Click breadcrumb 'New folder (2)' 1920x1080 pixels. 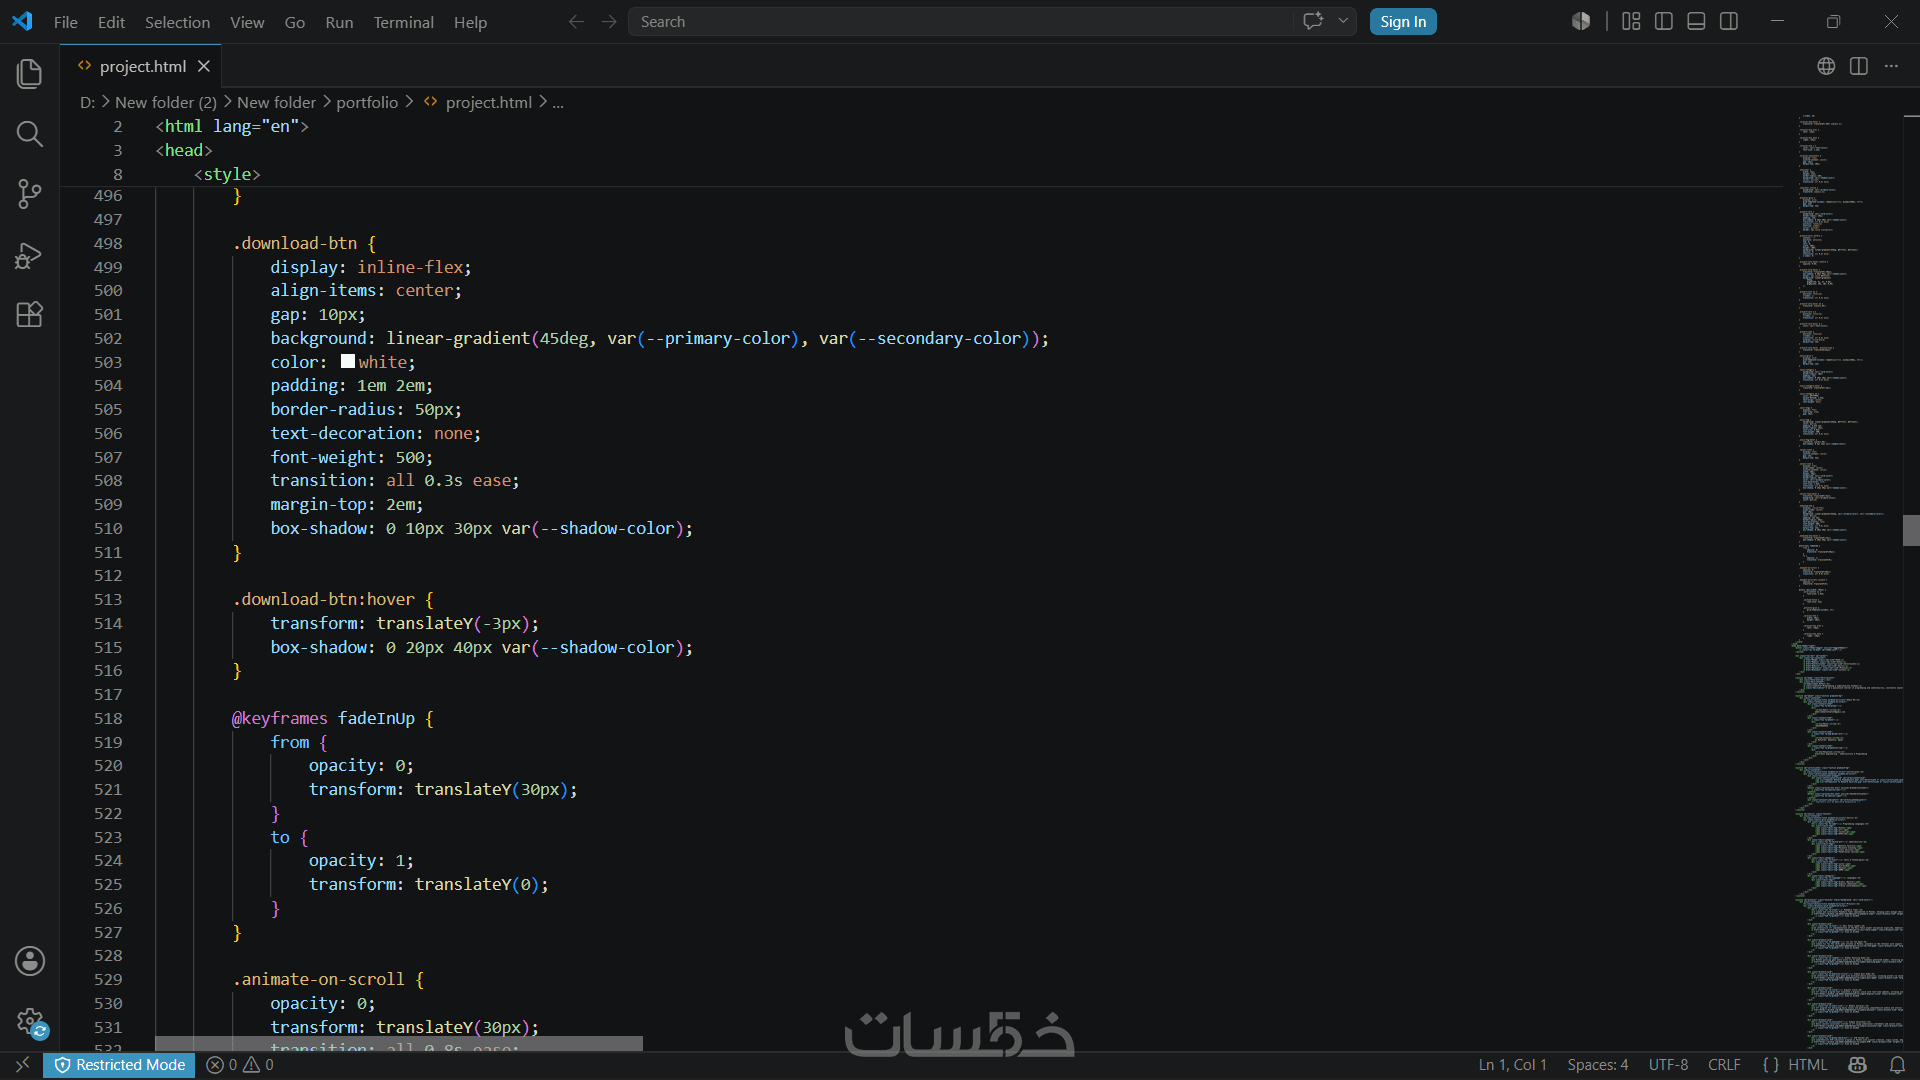pyautogui.click(x=165, y=102)
